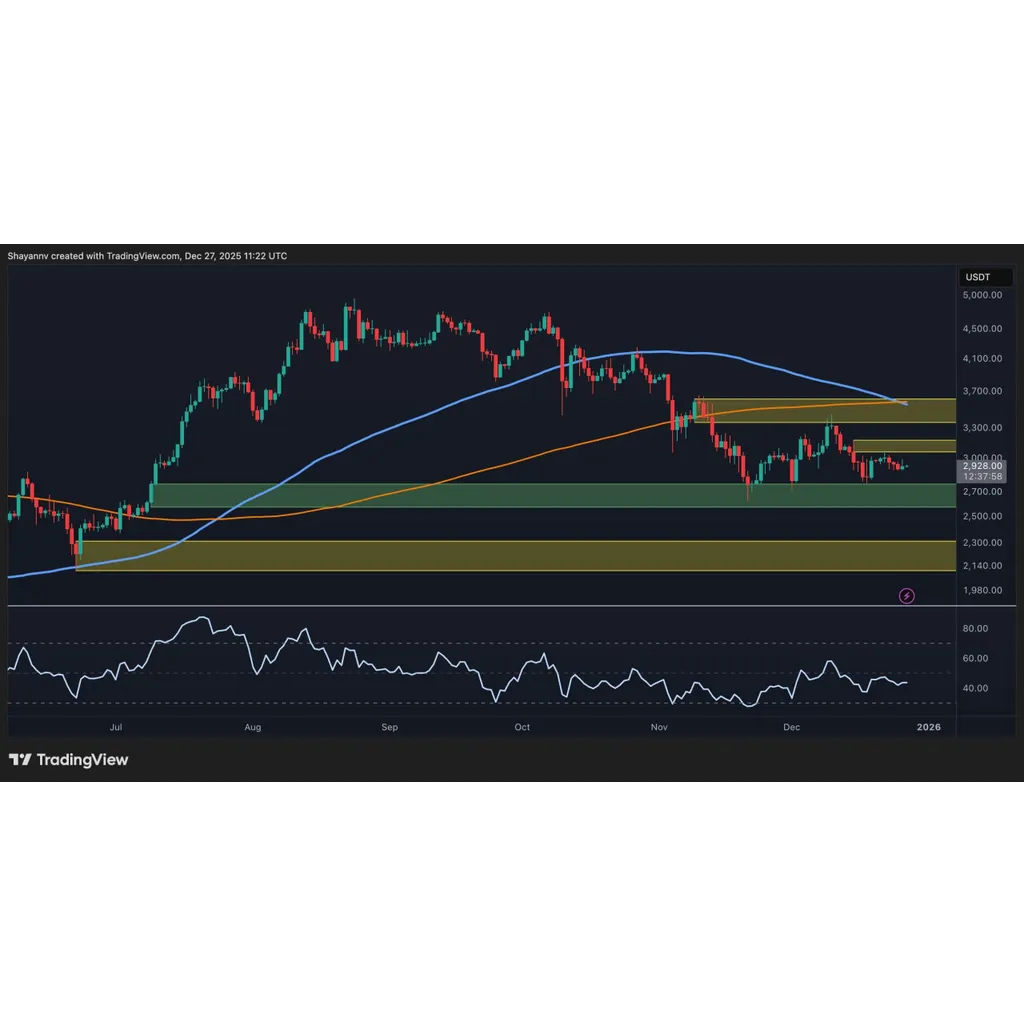Click the Sep time axis label
The height and width of the screenshot is (1024, 1024).
pos(389,727)
